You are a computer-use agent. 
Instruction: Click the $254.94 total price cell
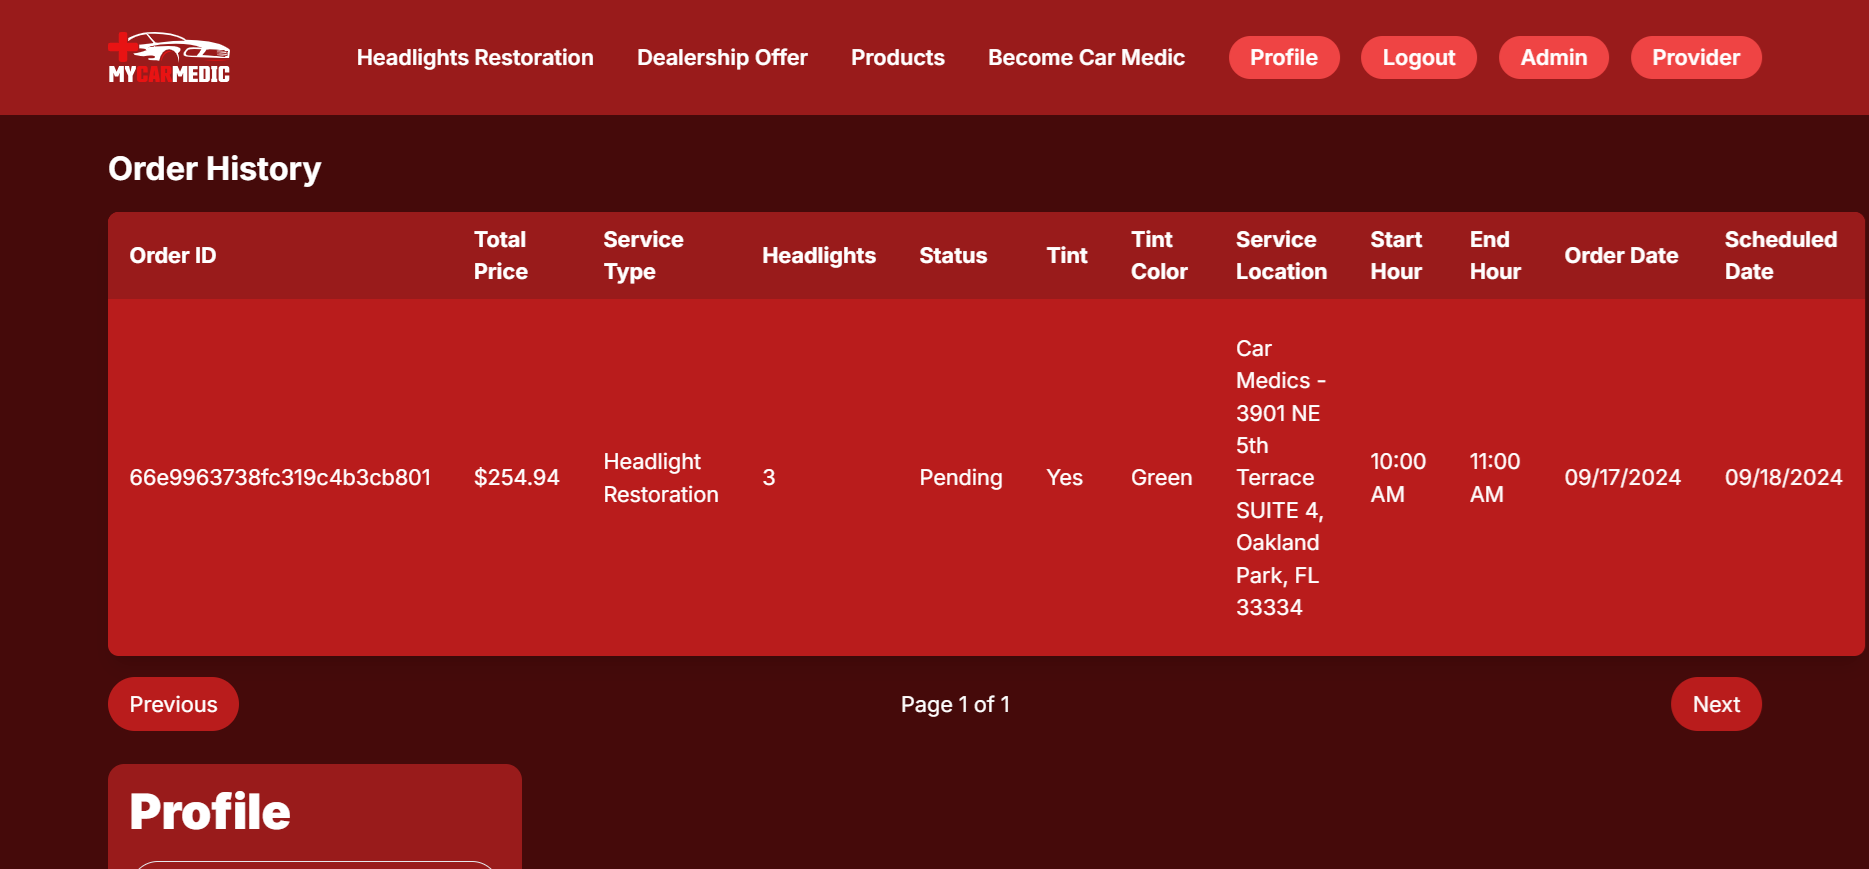516,478
